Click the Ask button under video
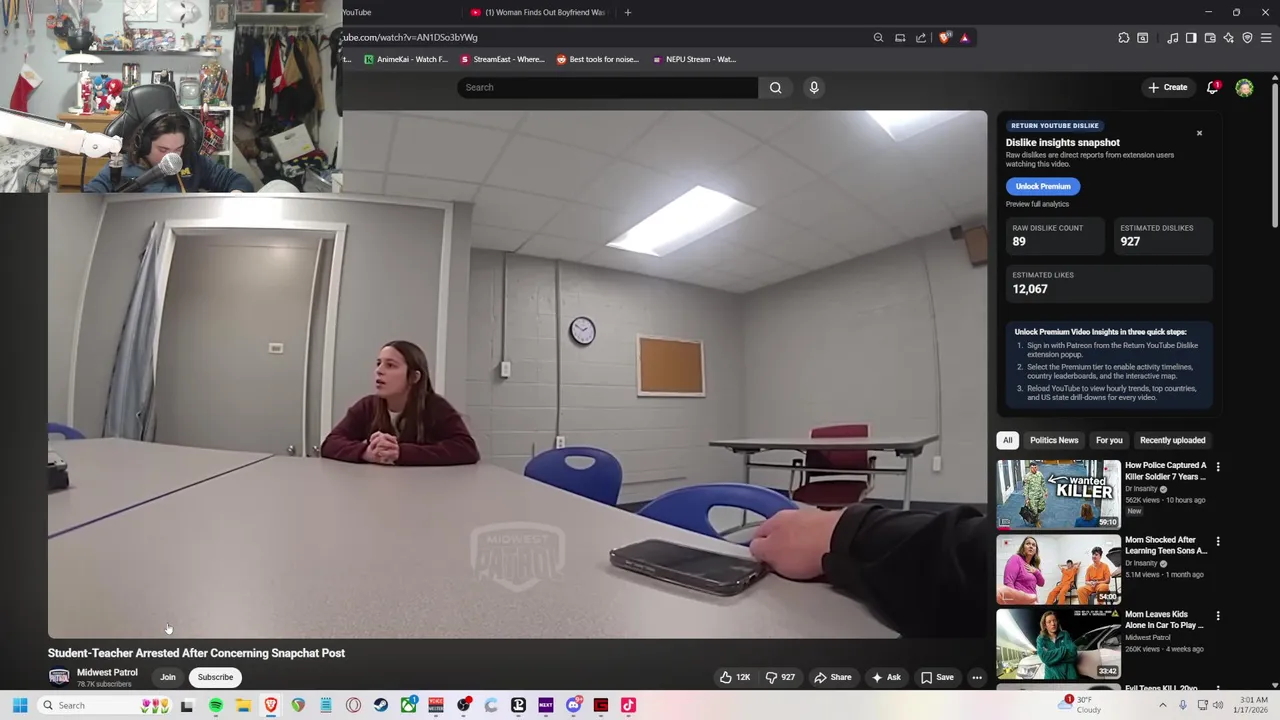The height and width of the screenshot is (720, 1280). pos(886,677)
